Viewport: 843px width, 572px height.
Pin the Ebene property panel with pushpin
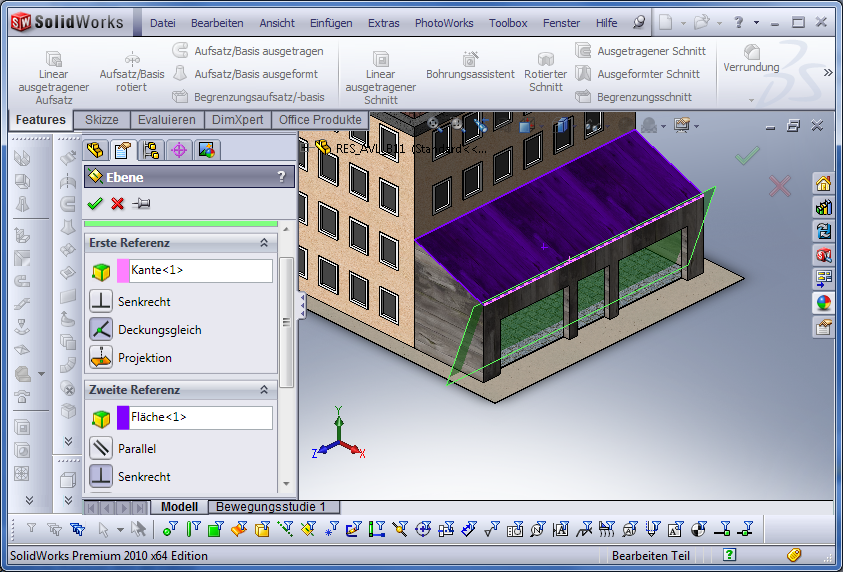pyautogui.click(x=141, y=203)
